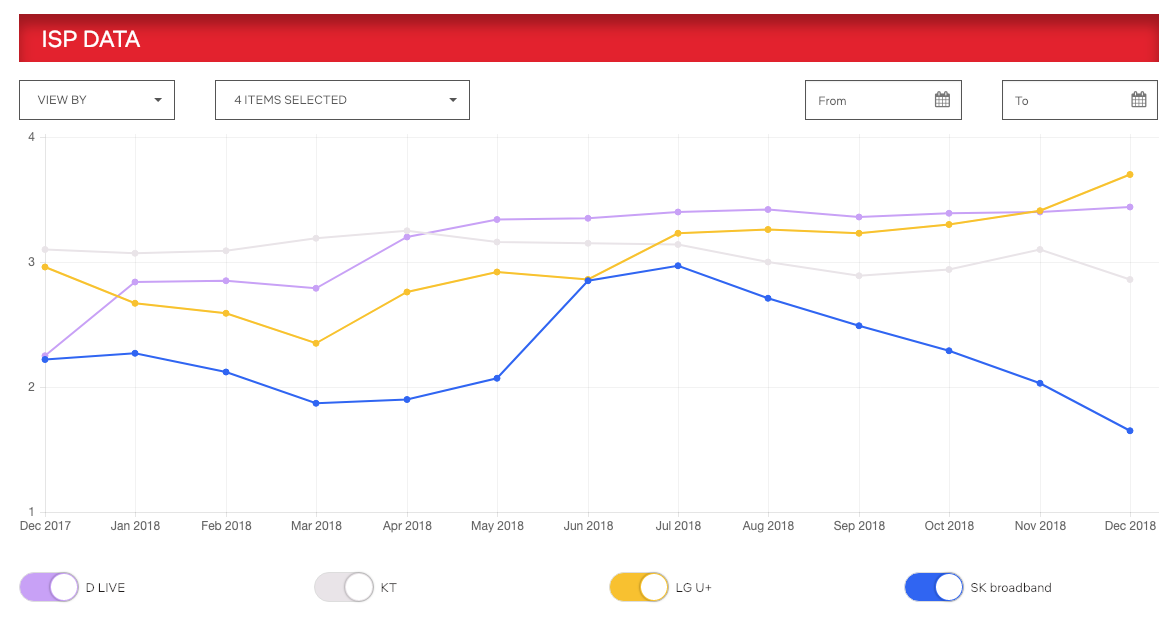Click the SK broadband legend label
Screen dimensions: 1172x625
(x=1010, y=588)
